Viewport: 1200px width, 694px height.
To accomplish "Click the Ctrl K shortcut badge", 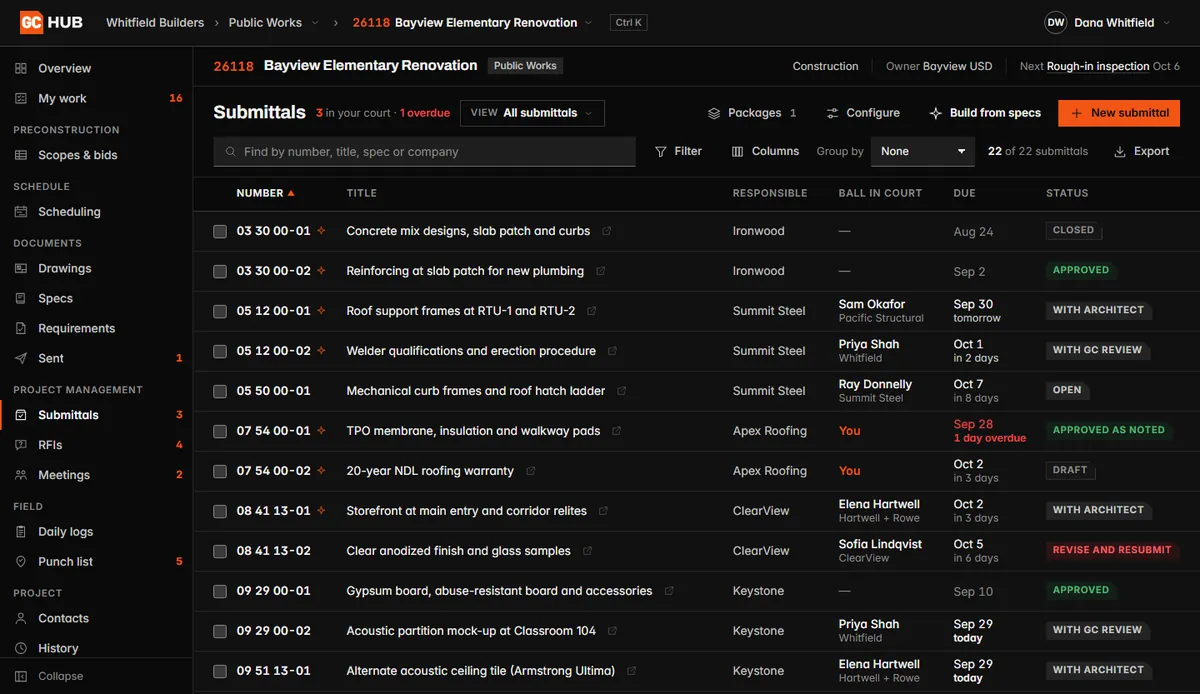I will (629, 22).
